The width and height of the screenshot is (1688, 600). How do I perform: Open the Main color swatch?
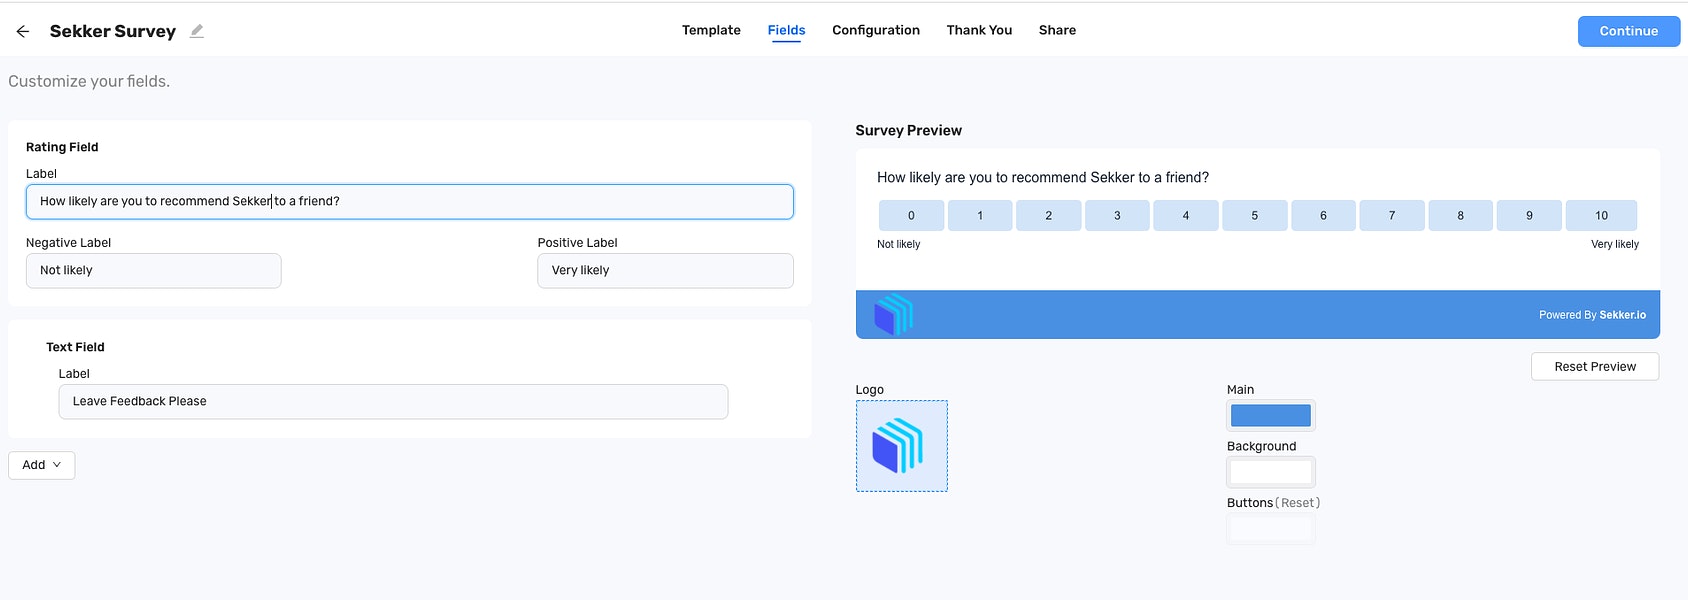click(1271, 415)
